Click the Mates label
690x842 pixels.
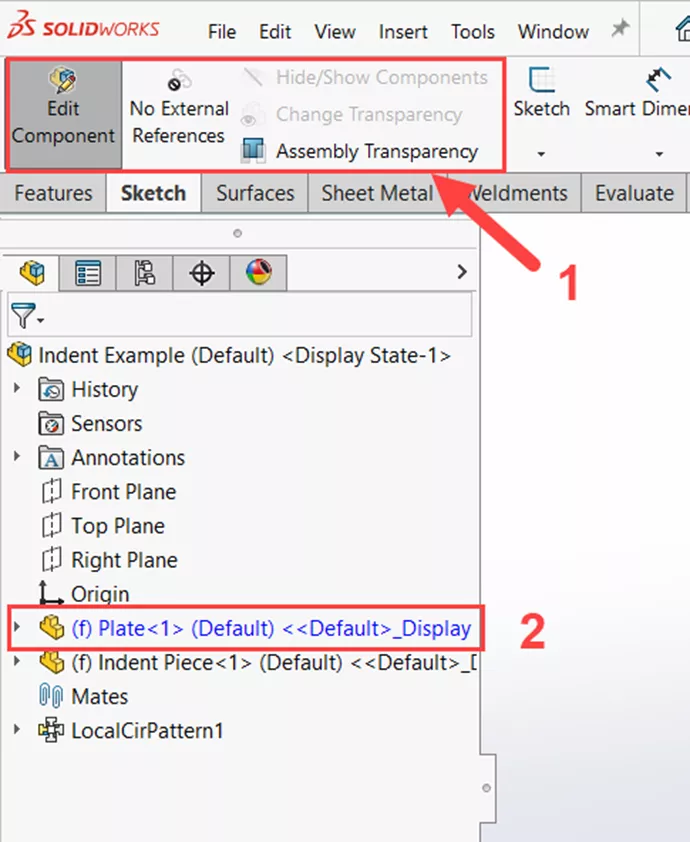coord(100,696)
